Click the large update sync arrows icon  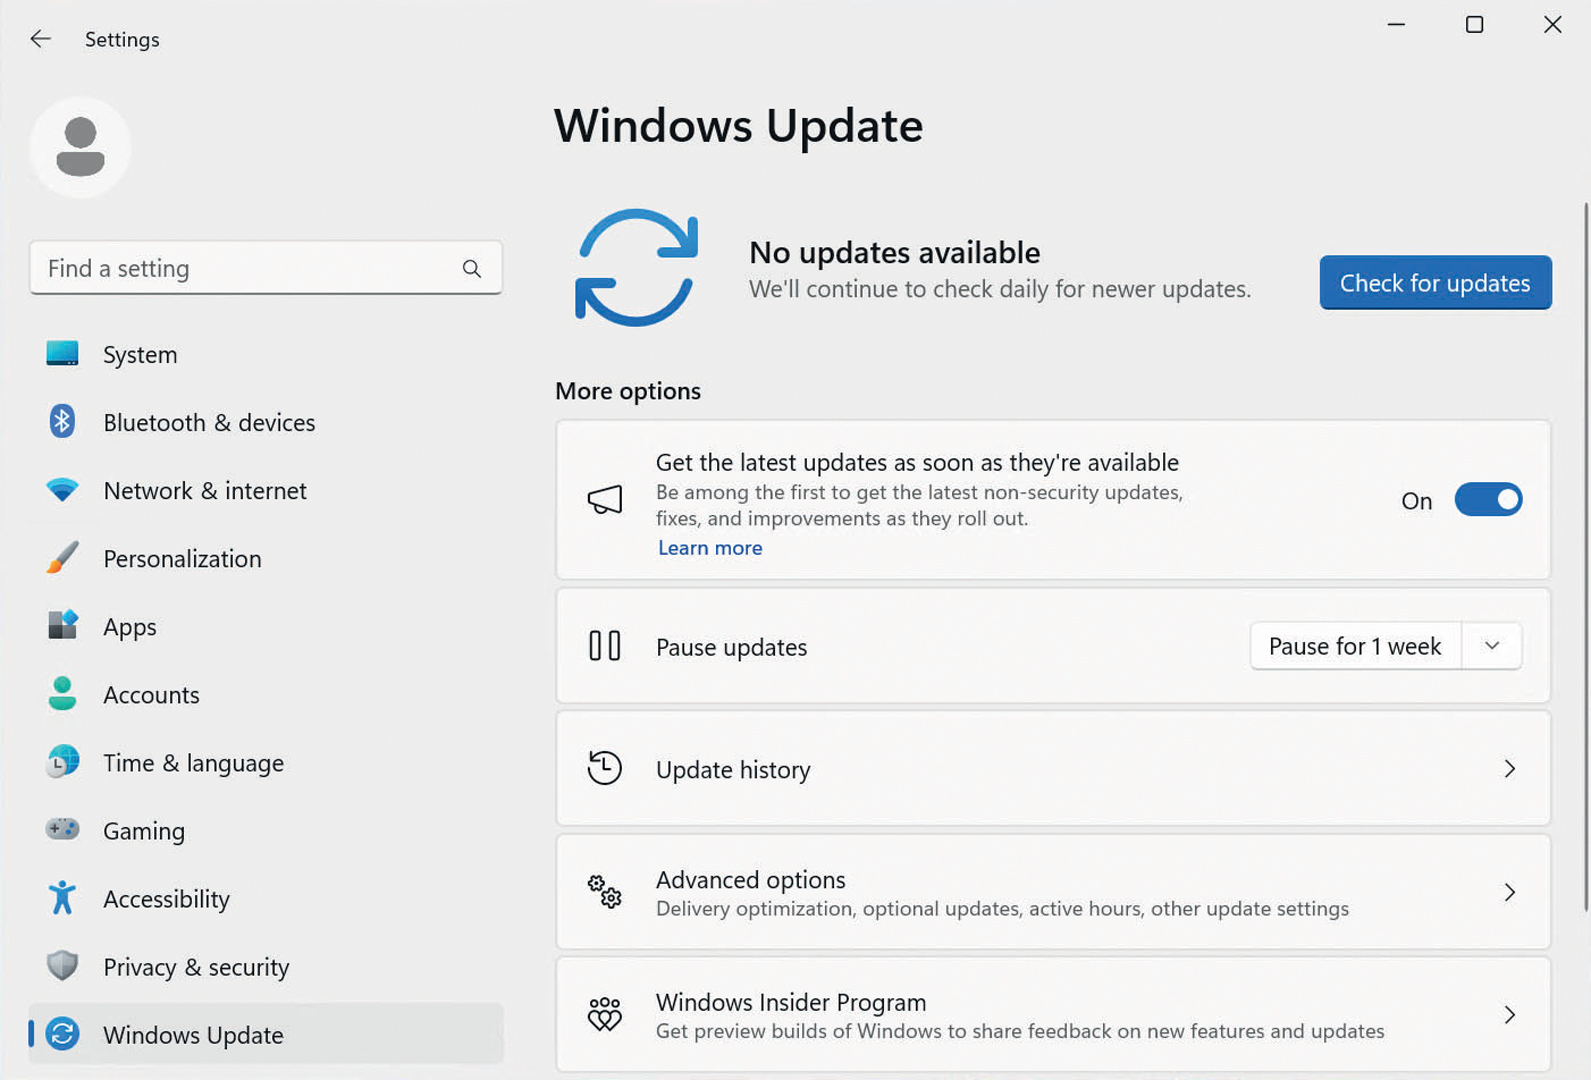636,267
